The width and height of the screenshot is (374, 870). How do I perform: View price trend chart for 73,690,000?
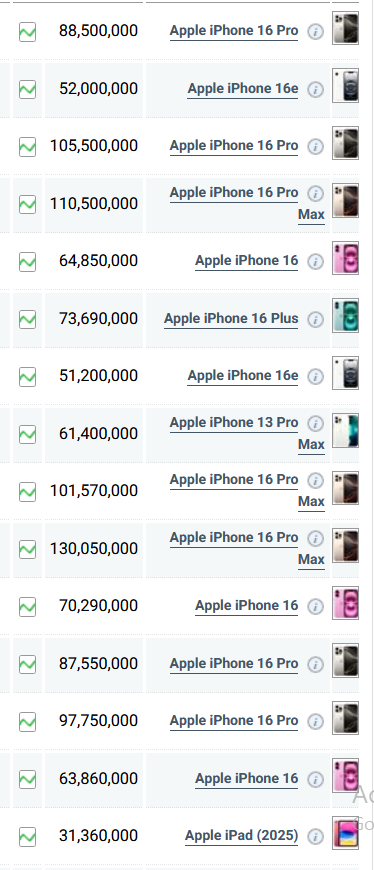[27, 319]
